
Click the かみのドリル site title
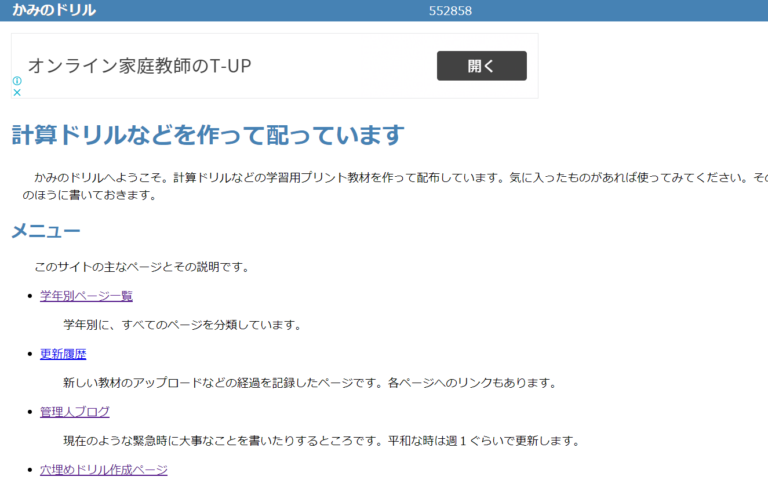click(54, 10)
